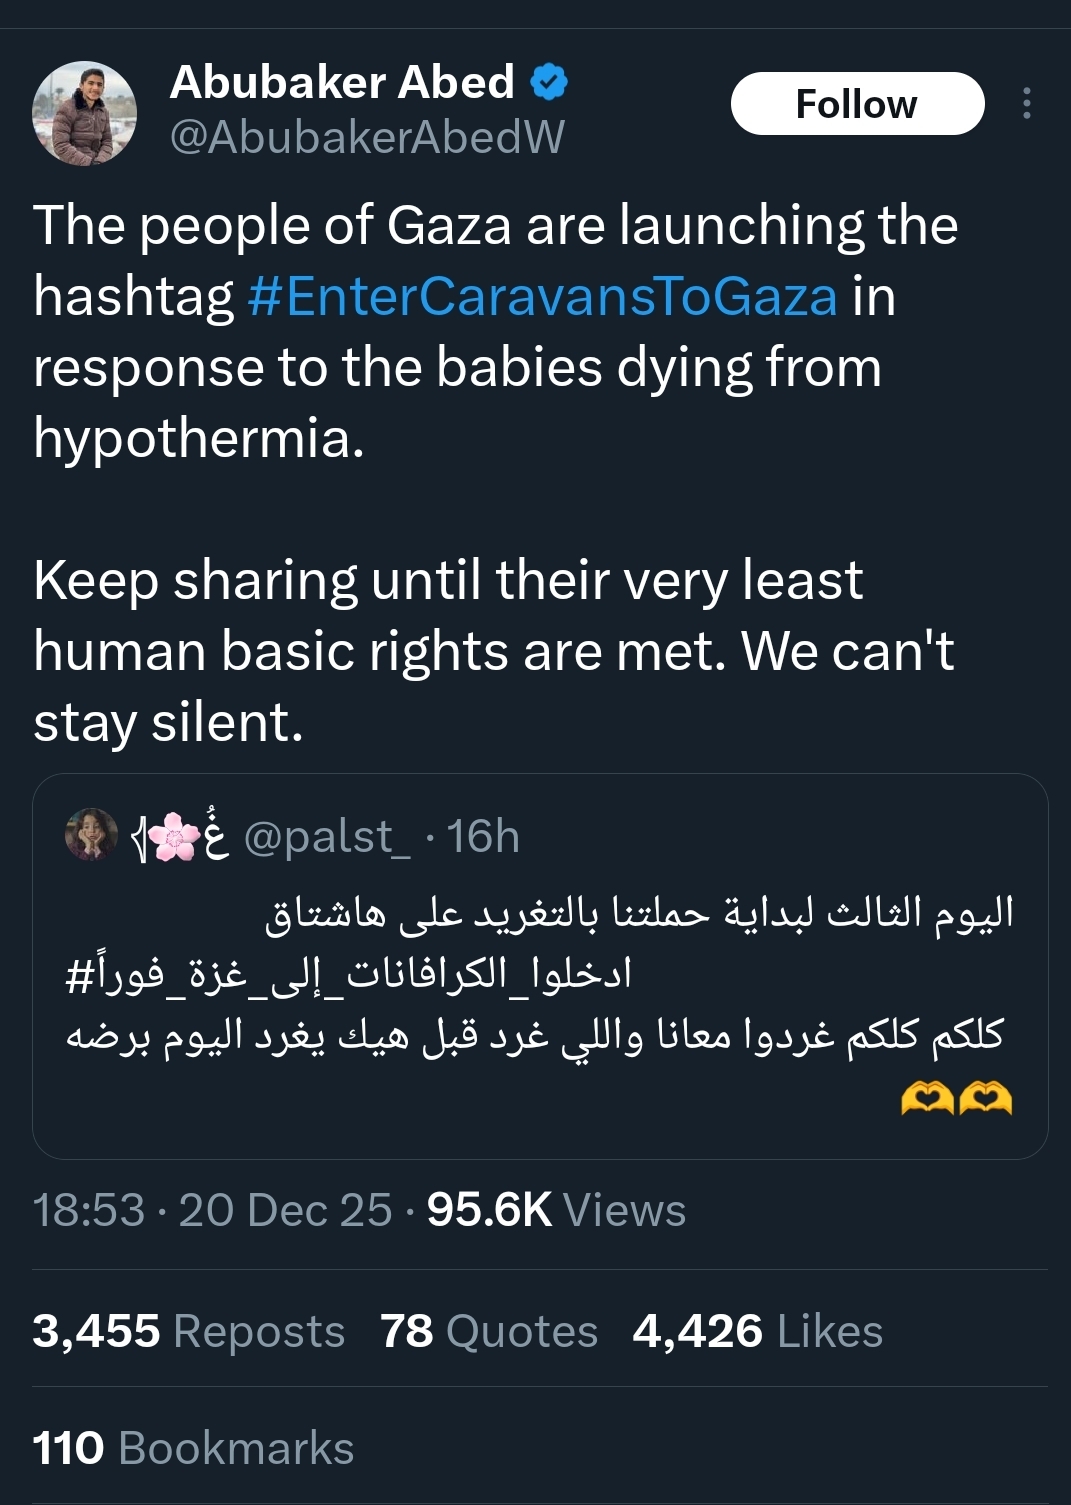This screenshot has height=1505, width=1071.
Task: Click the 16h timestamp on quoted tweet
Action: pos(483,836)
